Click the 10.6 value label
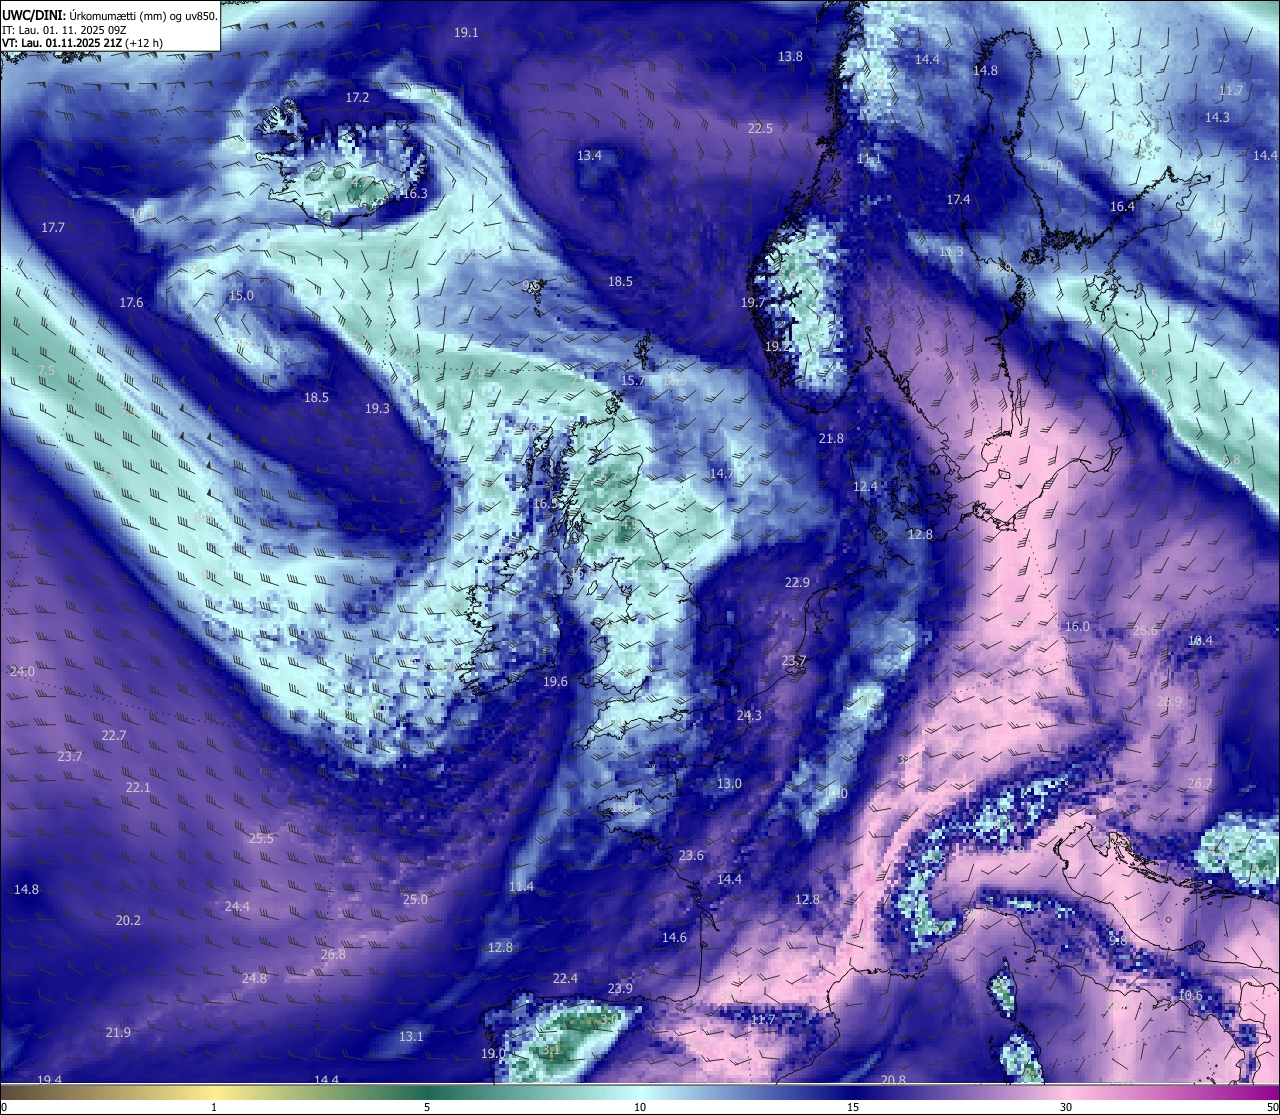This screenshot has height=1115, width=1280. pos(1190,996)
